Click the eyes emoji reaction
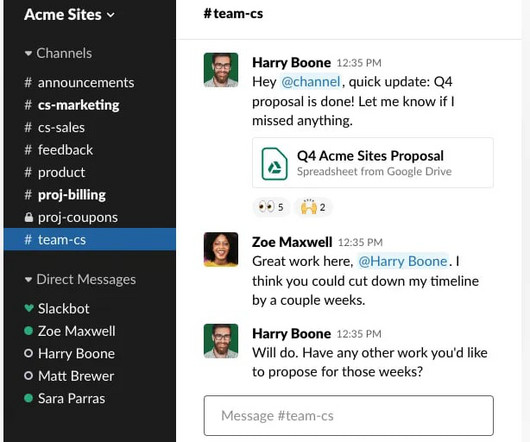The image size is (530, 442). click(271, 207)
